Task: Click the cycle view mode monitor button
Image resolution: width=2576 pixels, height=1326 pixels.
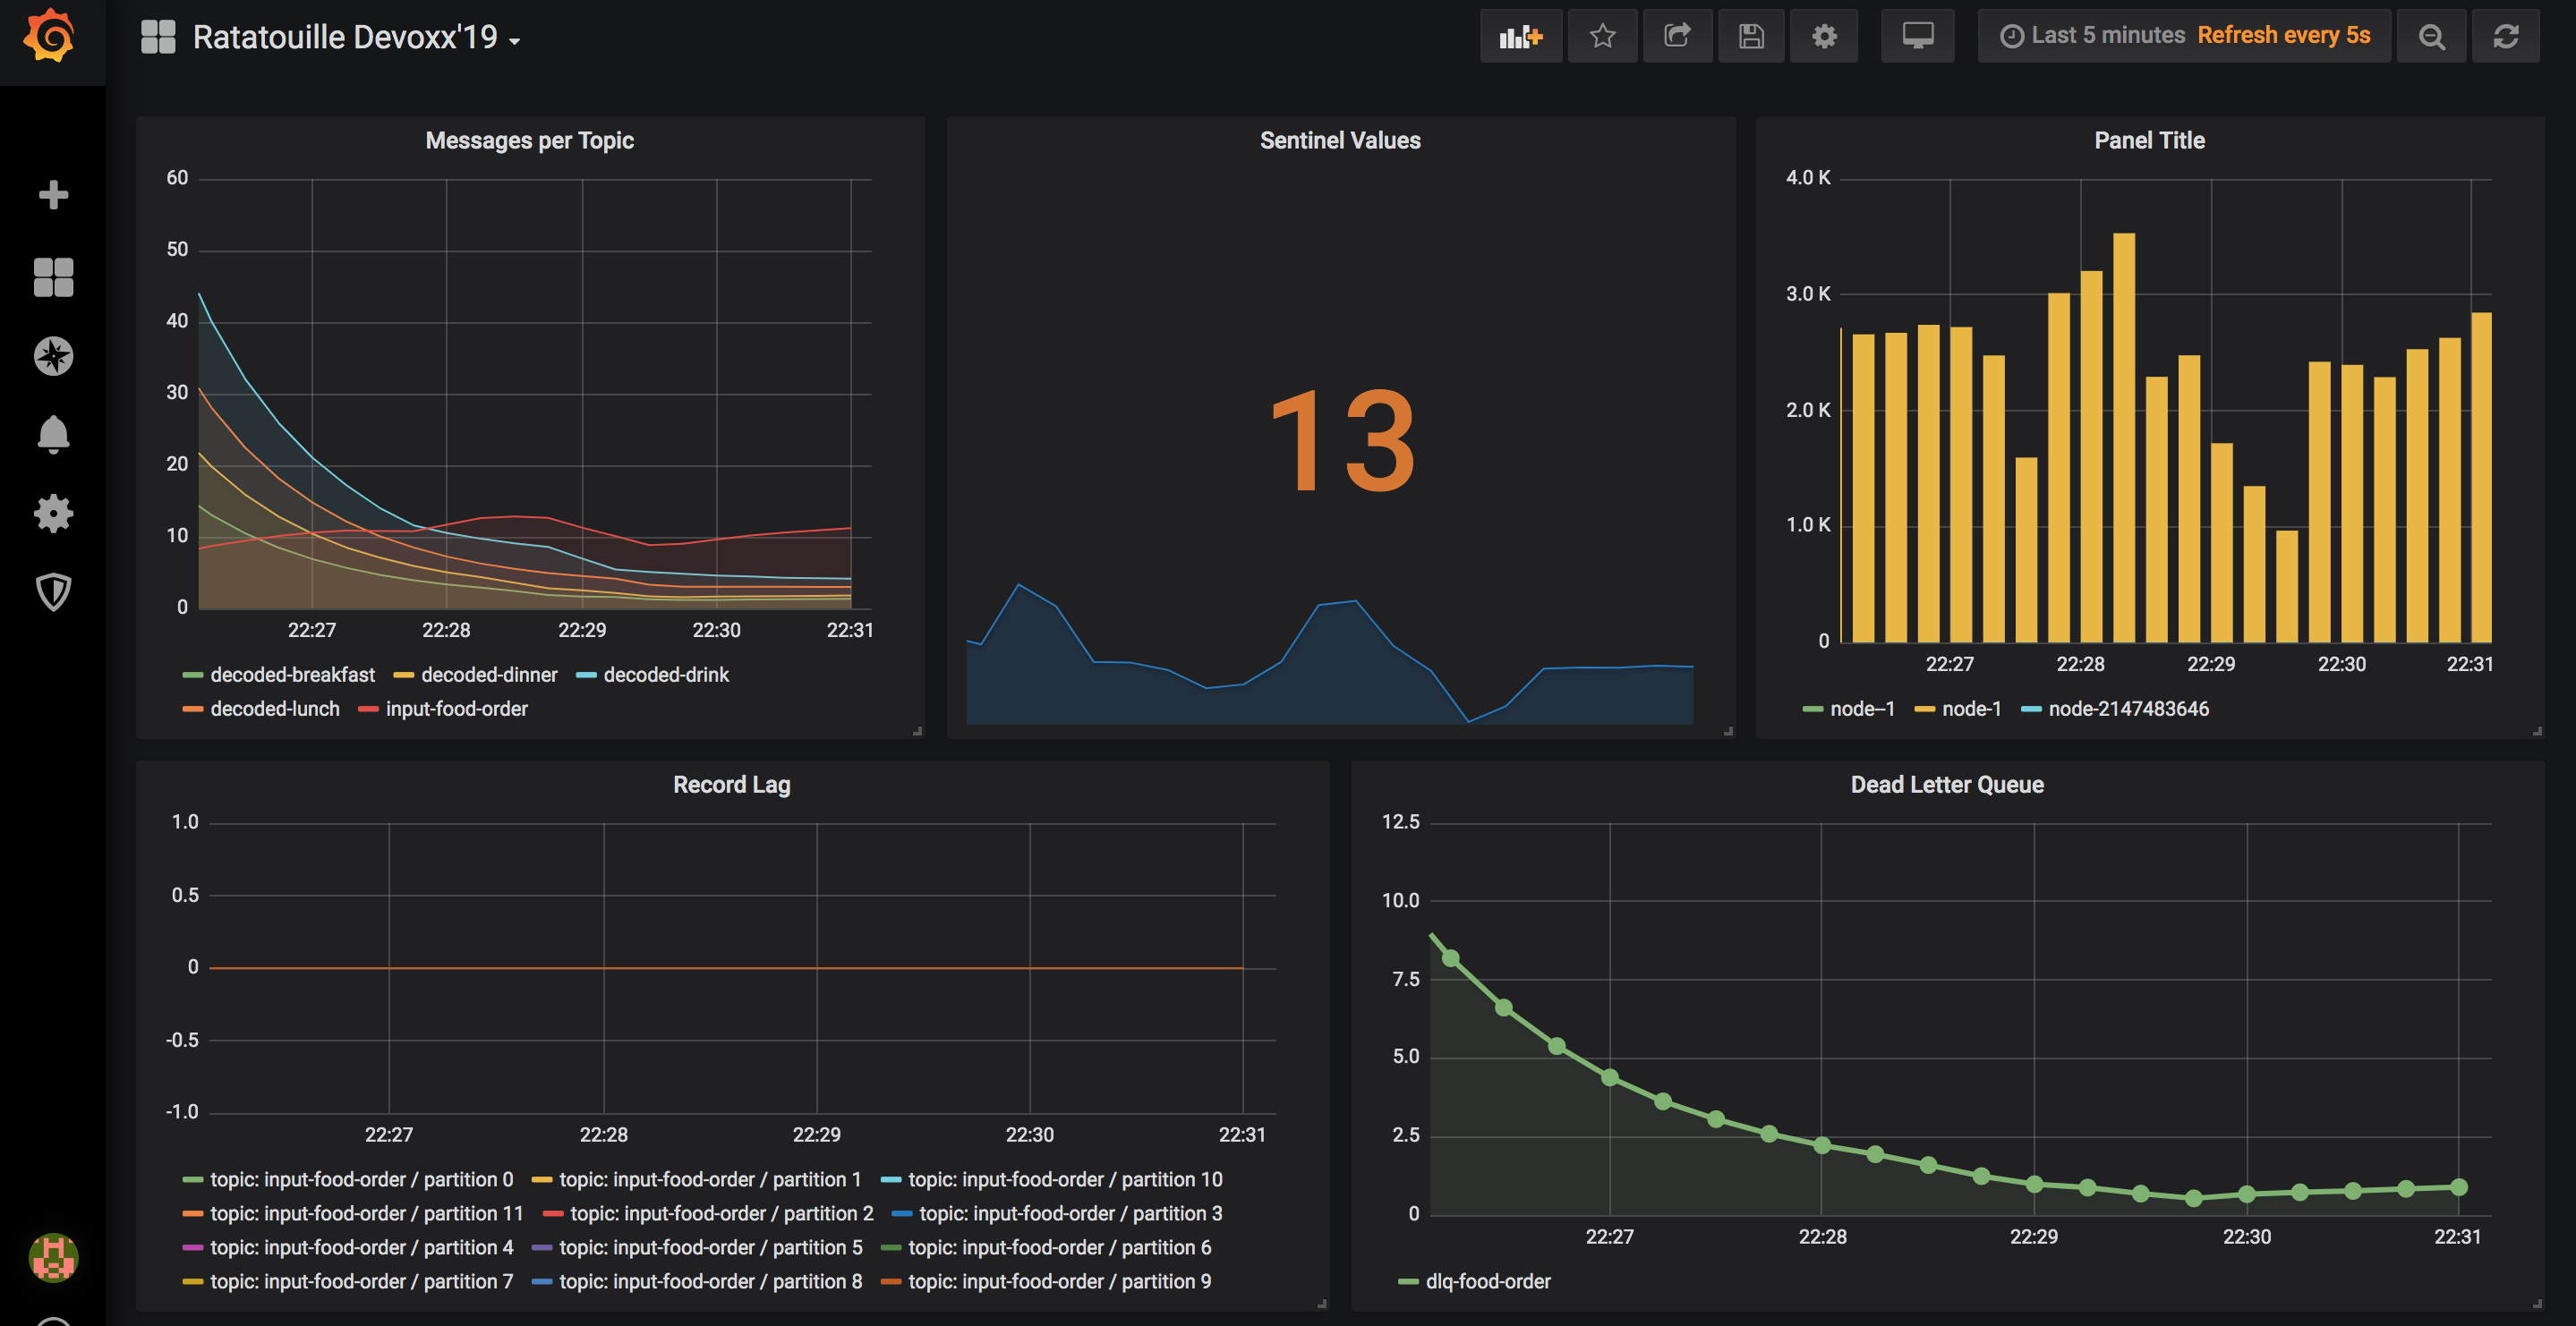Action: pyautogui.click(x=1917, y=37)
